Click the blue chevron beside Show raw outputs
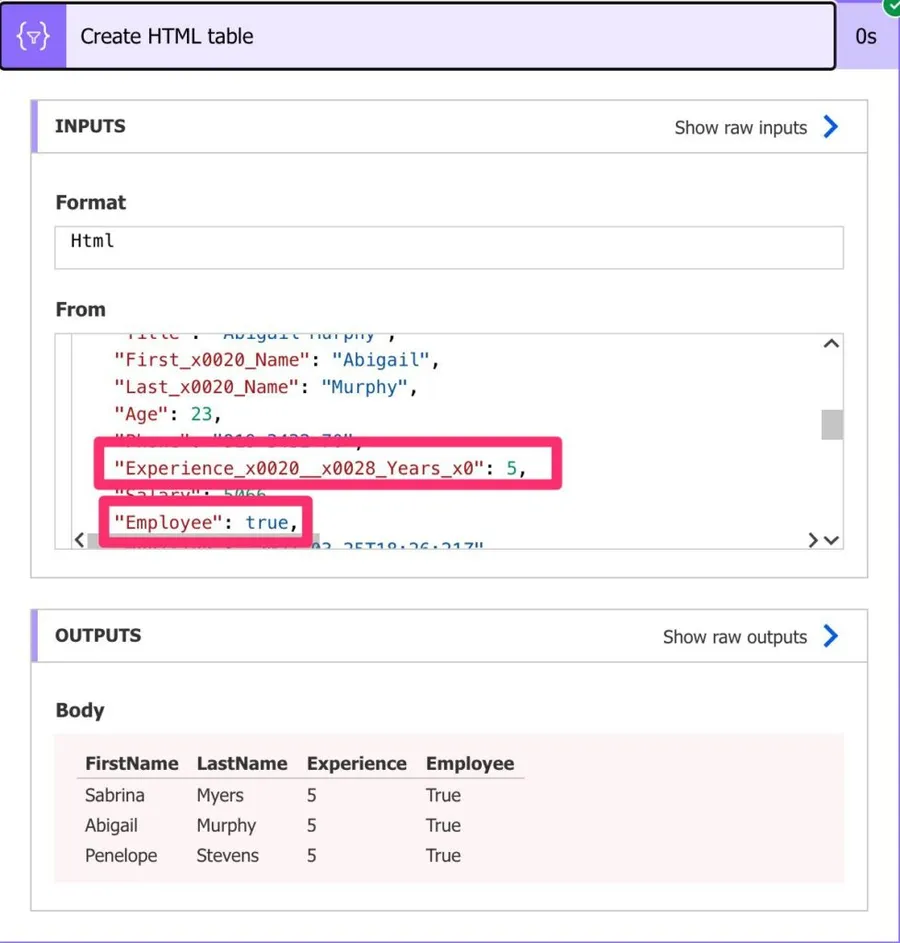The image size is (900, 943). pyautogui.click(x=830, y=637)
